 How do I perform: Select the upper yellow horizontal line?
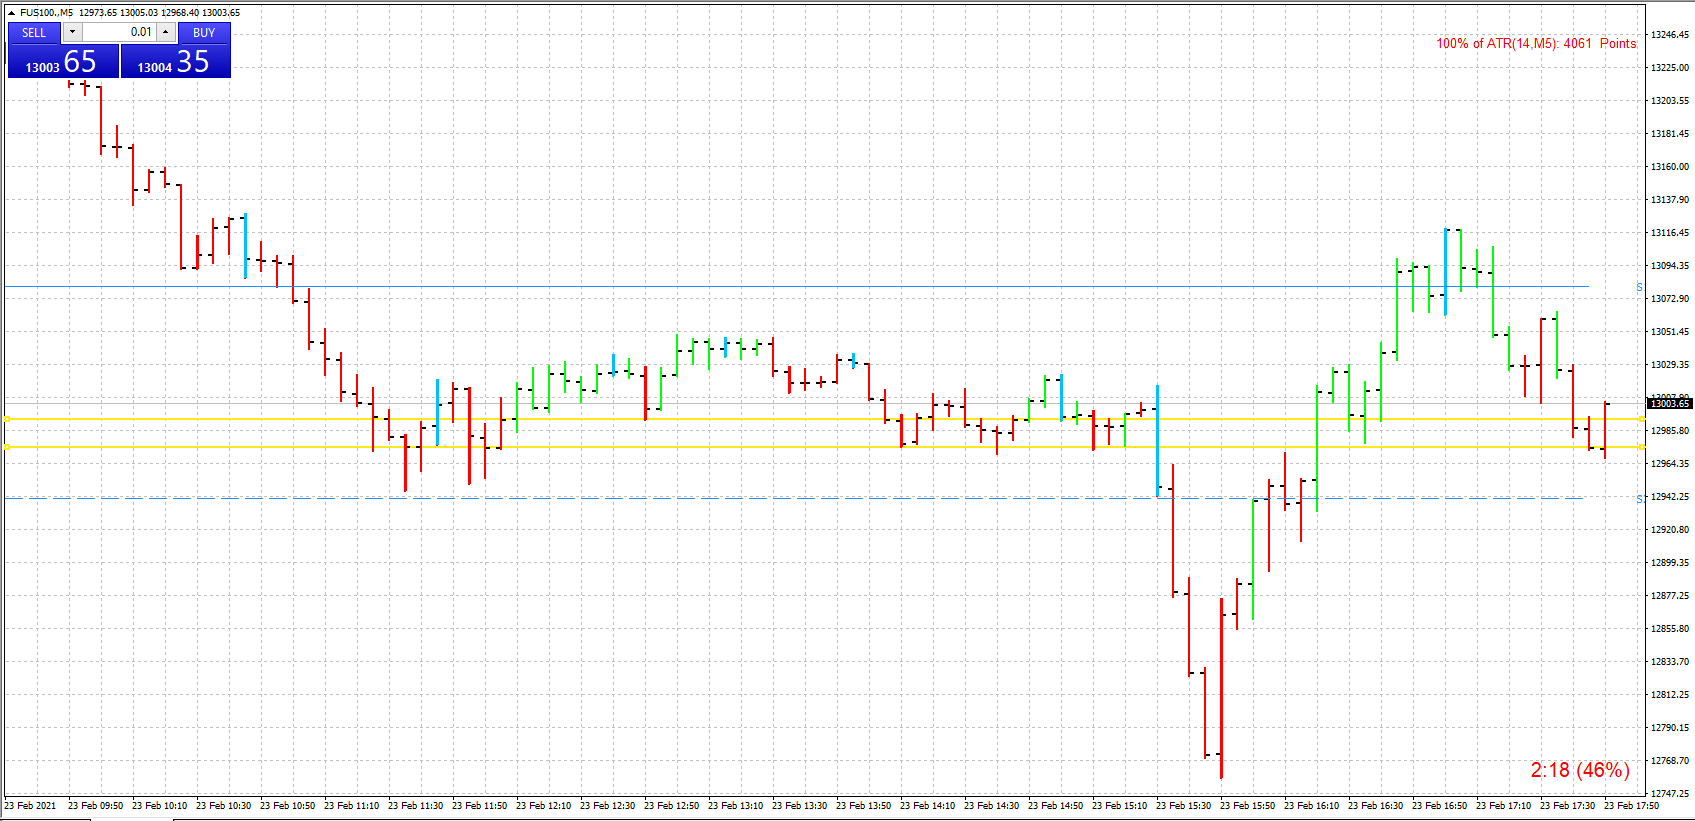[825, 419]
